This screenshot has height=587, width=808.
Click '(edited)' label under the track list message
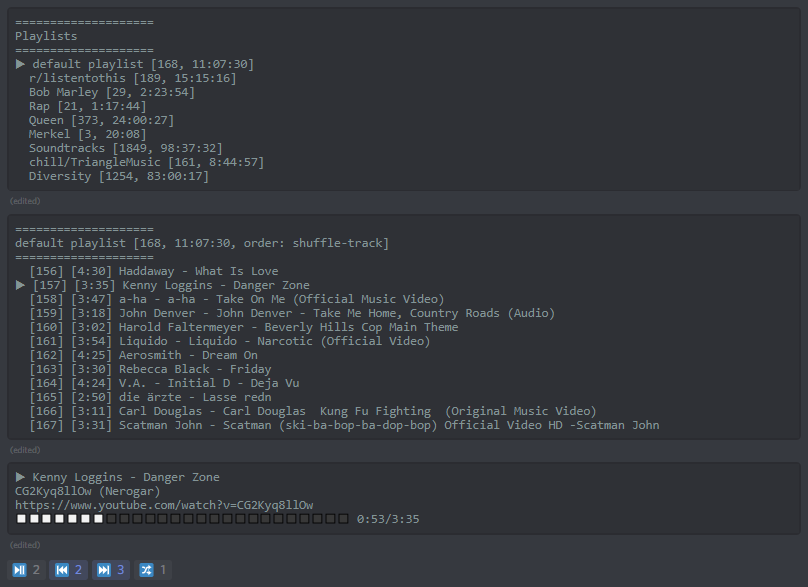pyautogui.click(x=25, y=450)
